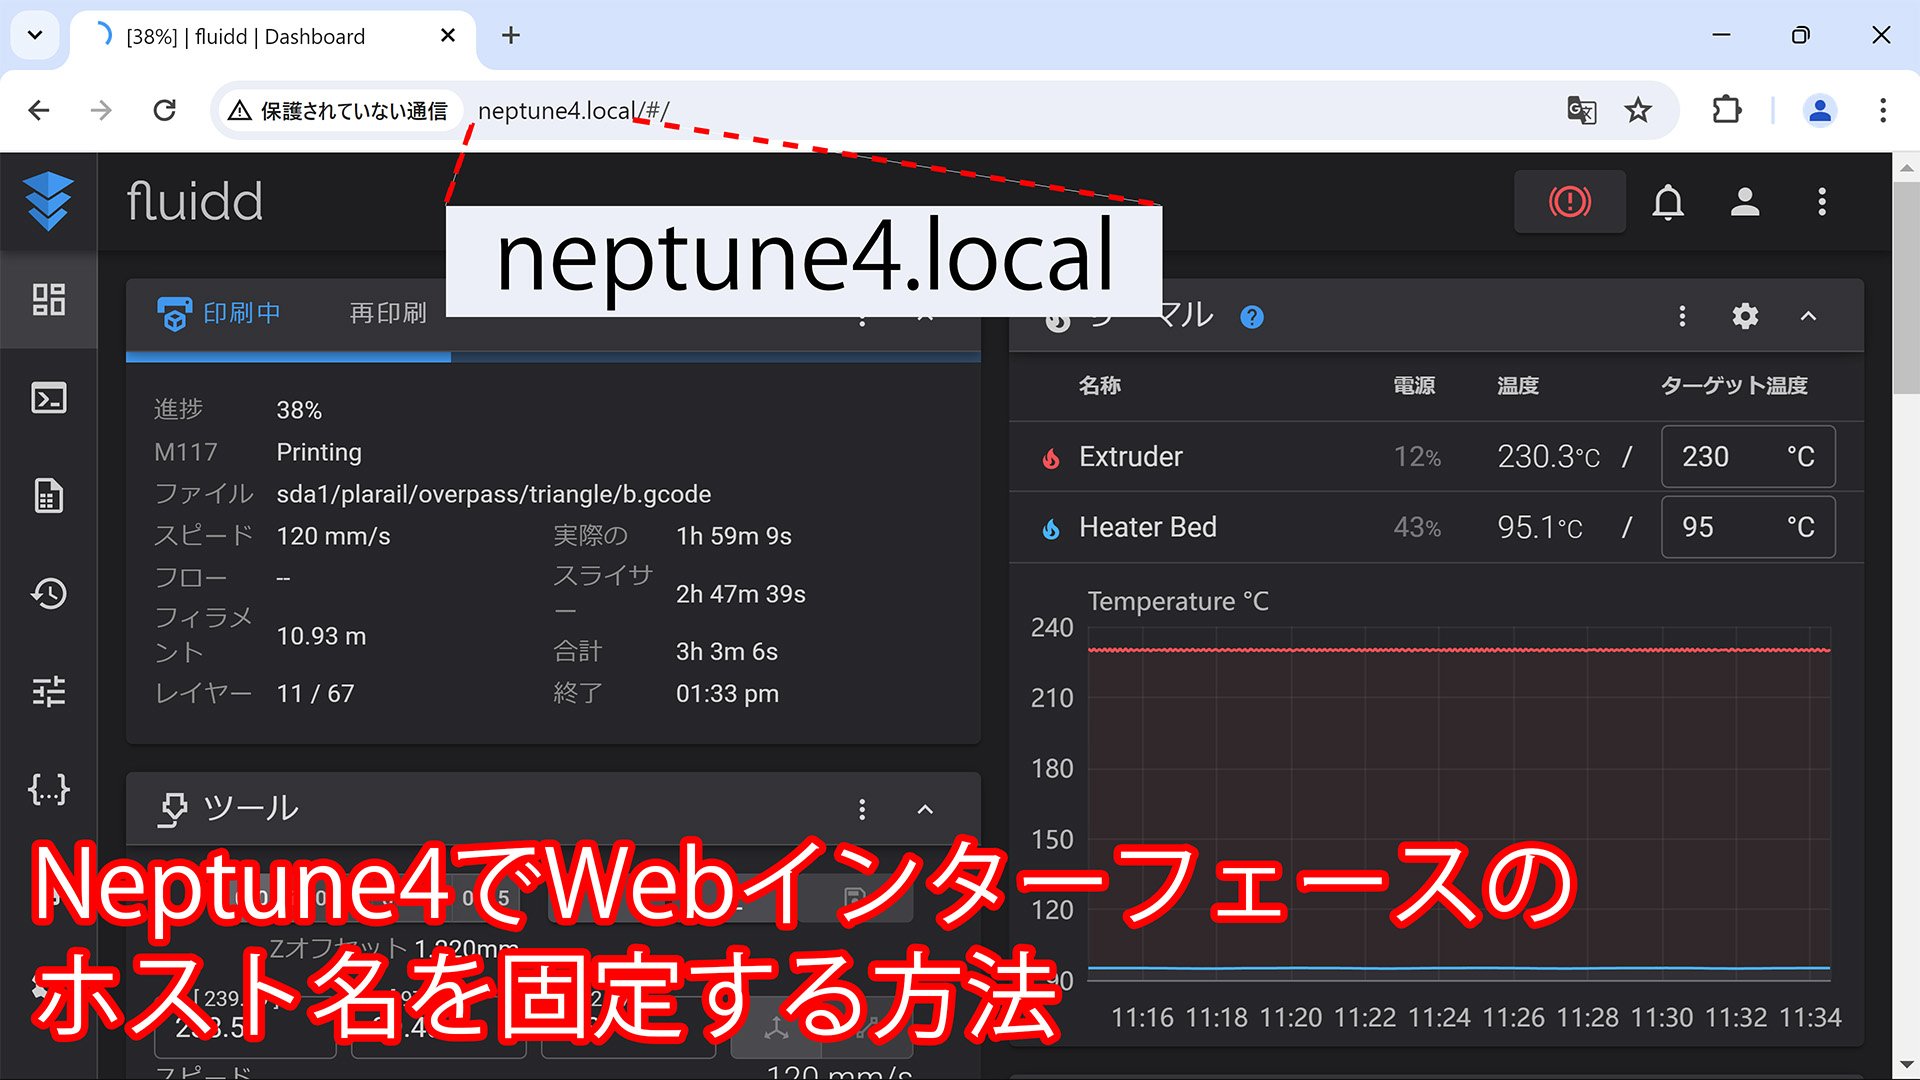Click the 01:33 pm finish time
Image resolution: width=1920 pixels, height=1080 pixels.
[727, 693]
